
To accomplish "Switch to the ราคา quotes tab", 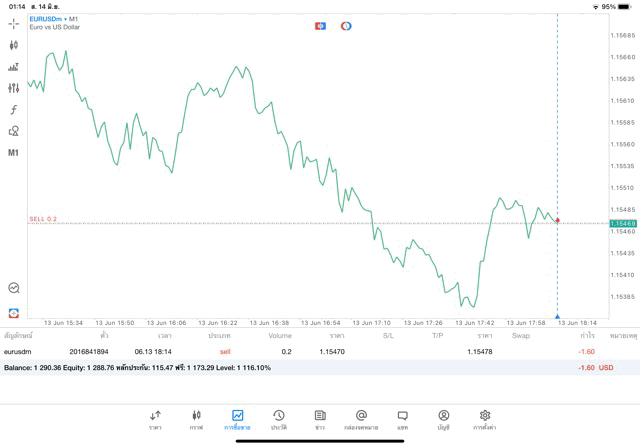I will point(155,419).
